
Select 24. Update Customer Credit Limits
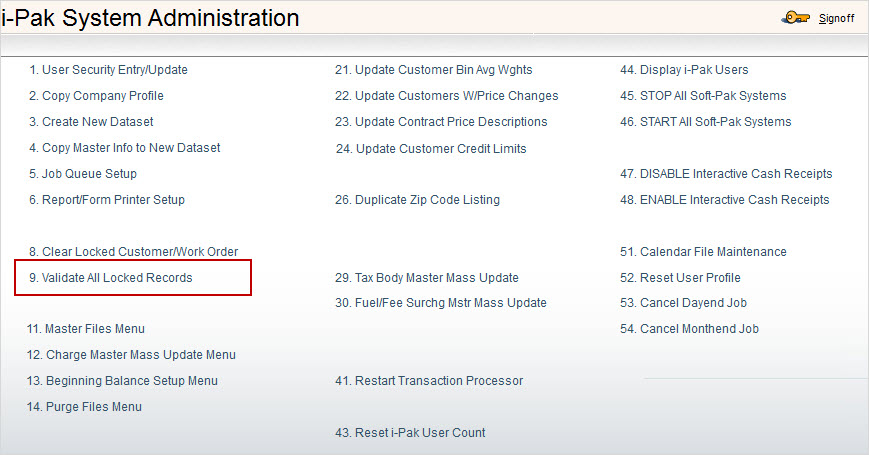point(431,149)
